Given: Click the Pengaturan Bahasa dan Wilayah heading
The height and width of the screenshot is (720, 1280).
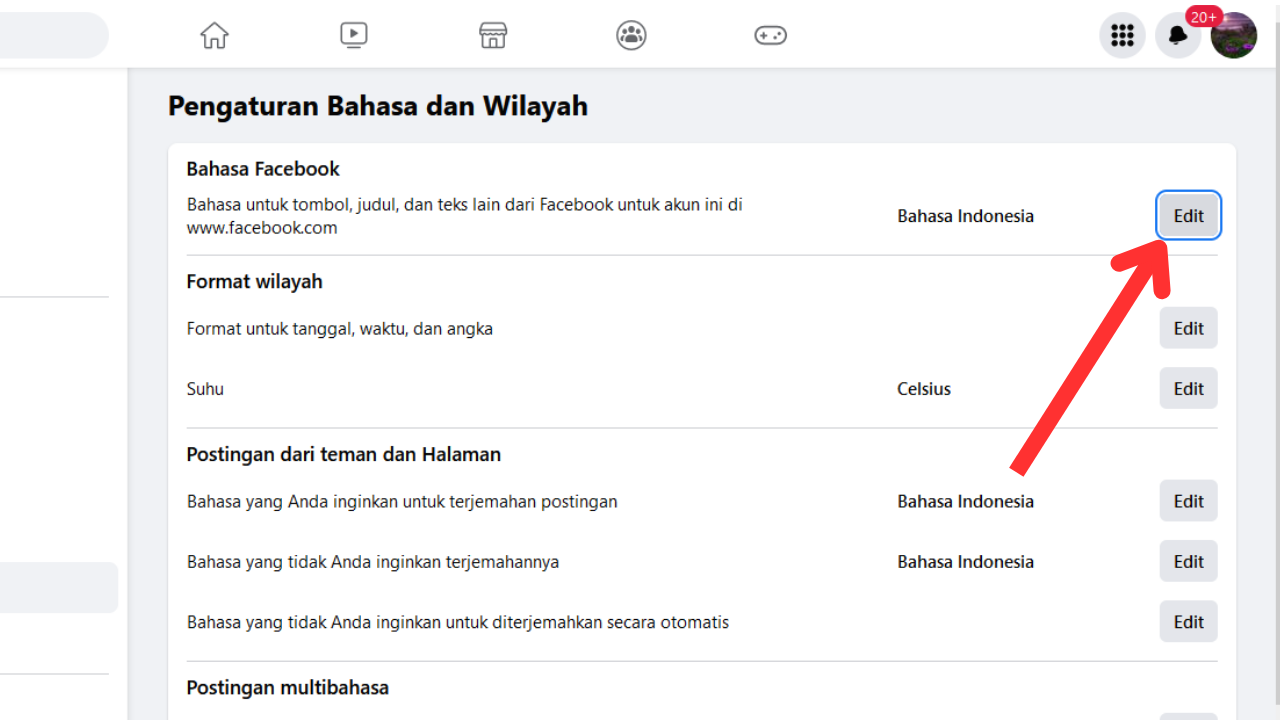Looking at the screenshot, I should (x=378, y=105).
